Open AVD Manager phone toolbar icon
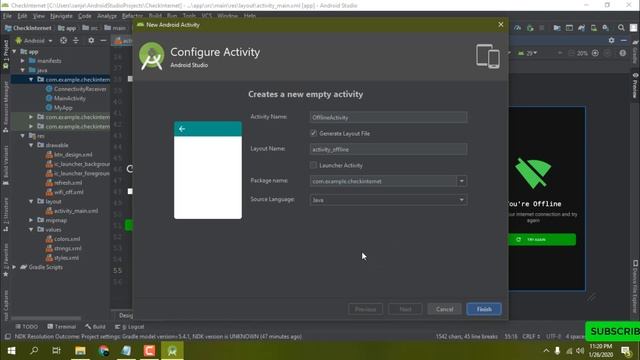The height and width of the screenshot is (360, 640). click(593, 28)
